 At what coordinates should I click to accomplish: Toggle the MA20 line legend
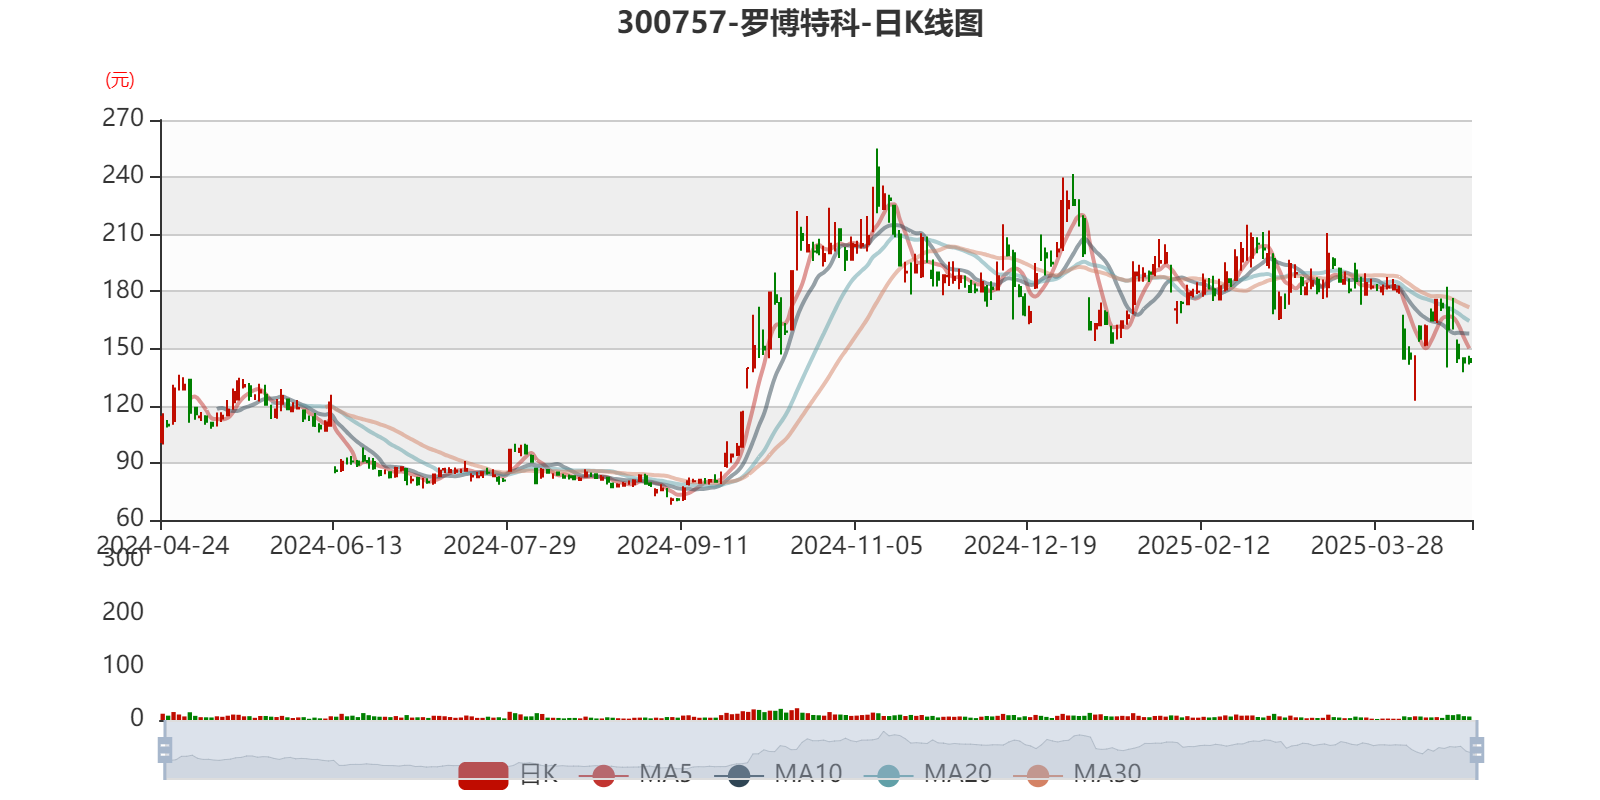pyautogui.click(x=928, y=774)
